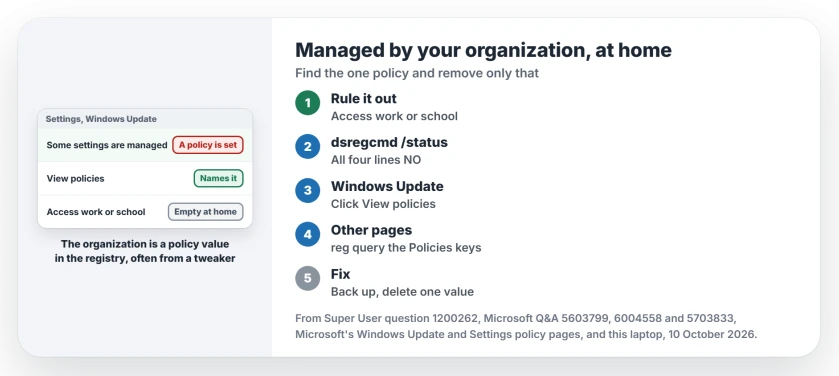Click the 'Click View policies' subtitle

coord(383,204)
